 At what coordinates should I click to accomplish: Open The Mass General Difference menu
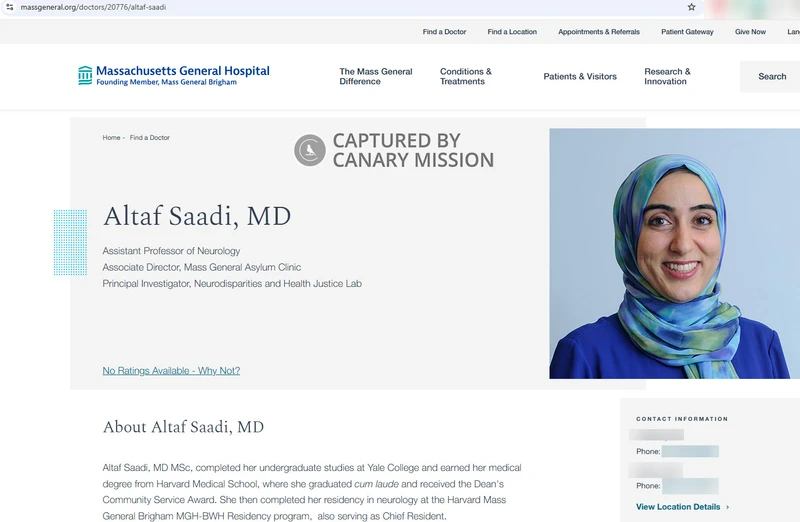(376, 77)
